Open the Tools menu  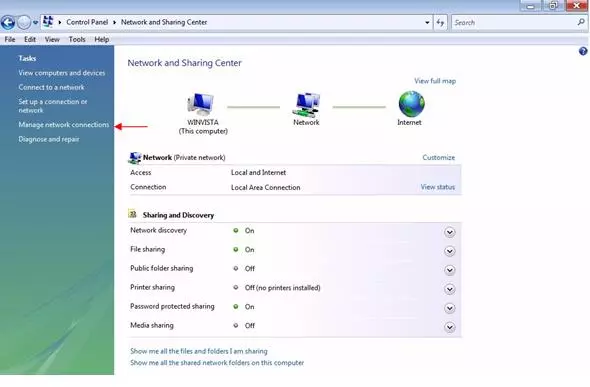77,39
